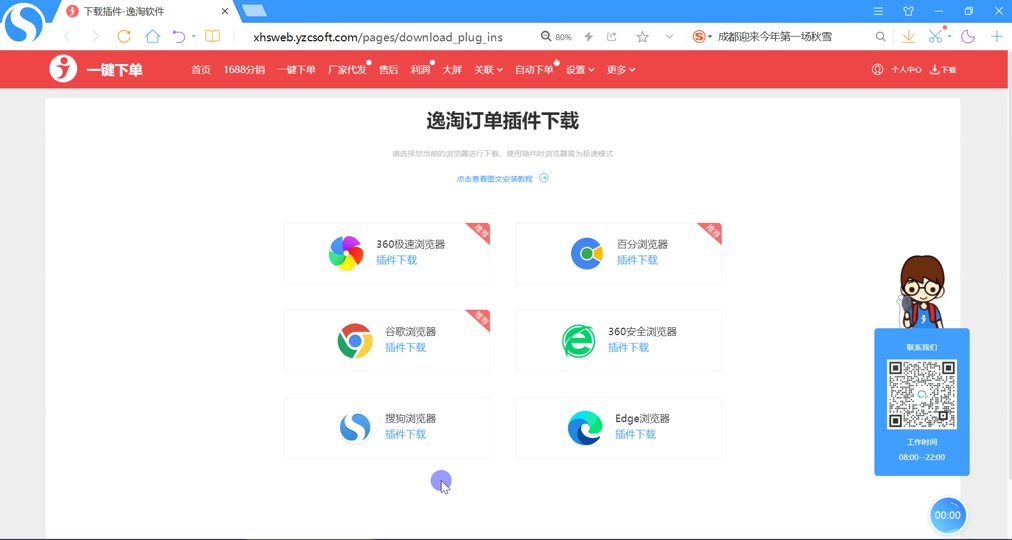The image size is (1012, 540).
Task: Click the 下载 button in the red header
Action: [x=943, y=70]
